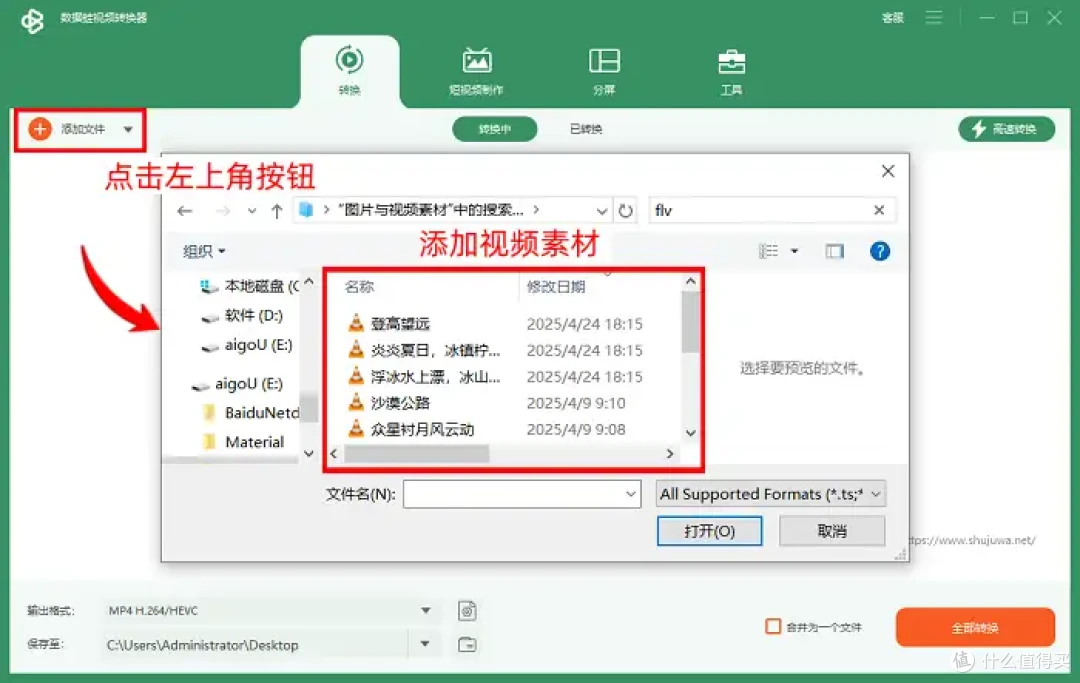Show the 转换中 list
The image size is (1080, 683).
495,129
